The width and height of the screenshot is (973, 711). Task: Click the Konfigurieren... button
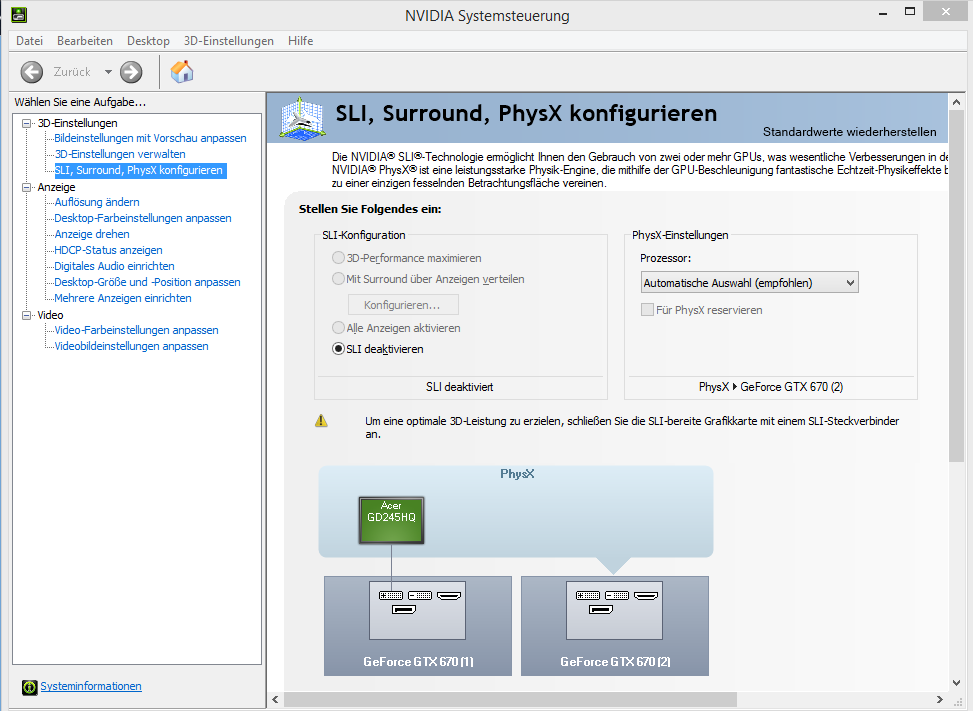pos(403,305)
